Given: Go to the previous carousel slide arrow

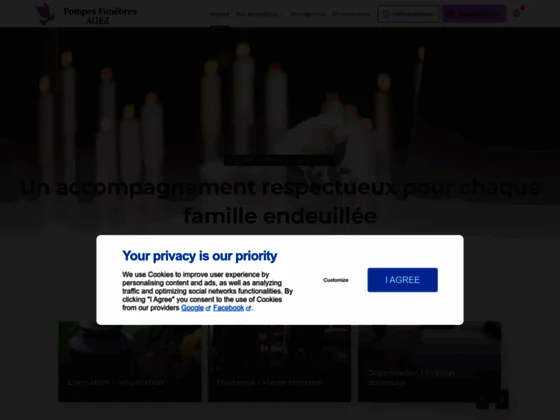Looking at the screenshot, I should pyautogui.click(x=482, y=399).
